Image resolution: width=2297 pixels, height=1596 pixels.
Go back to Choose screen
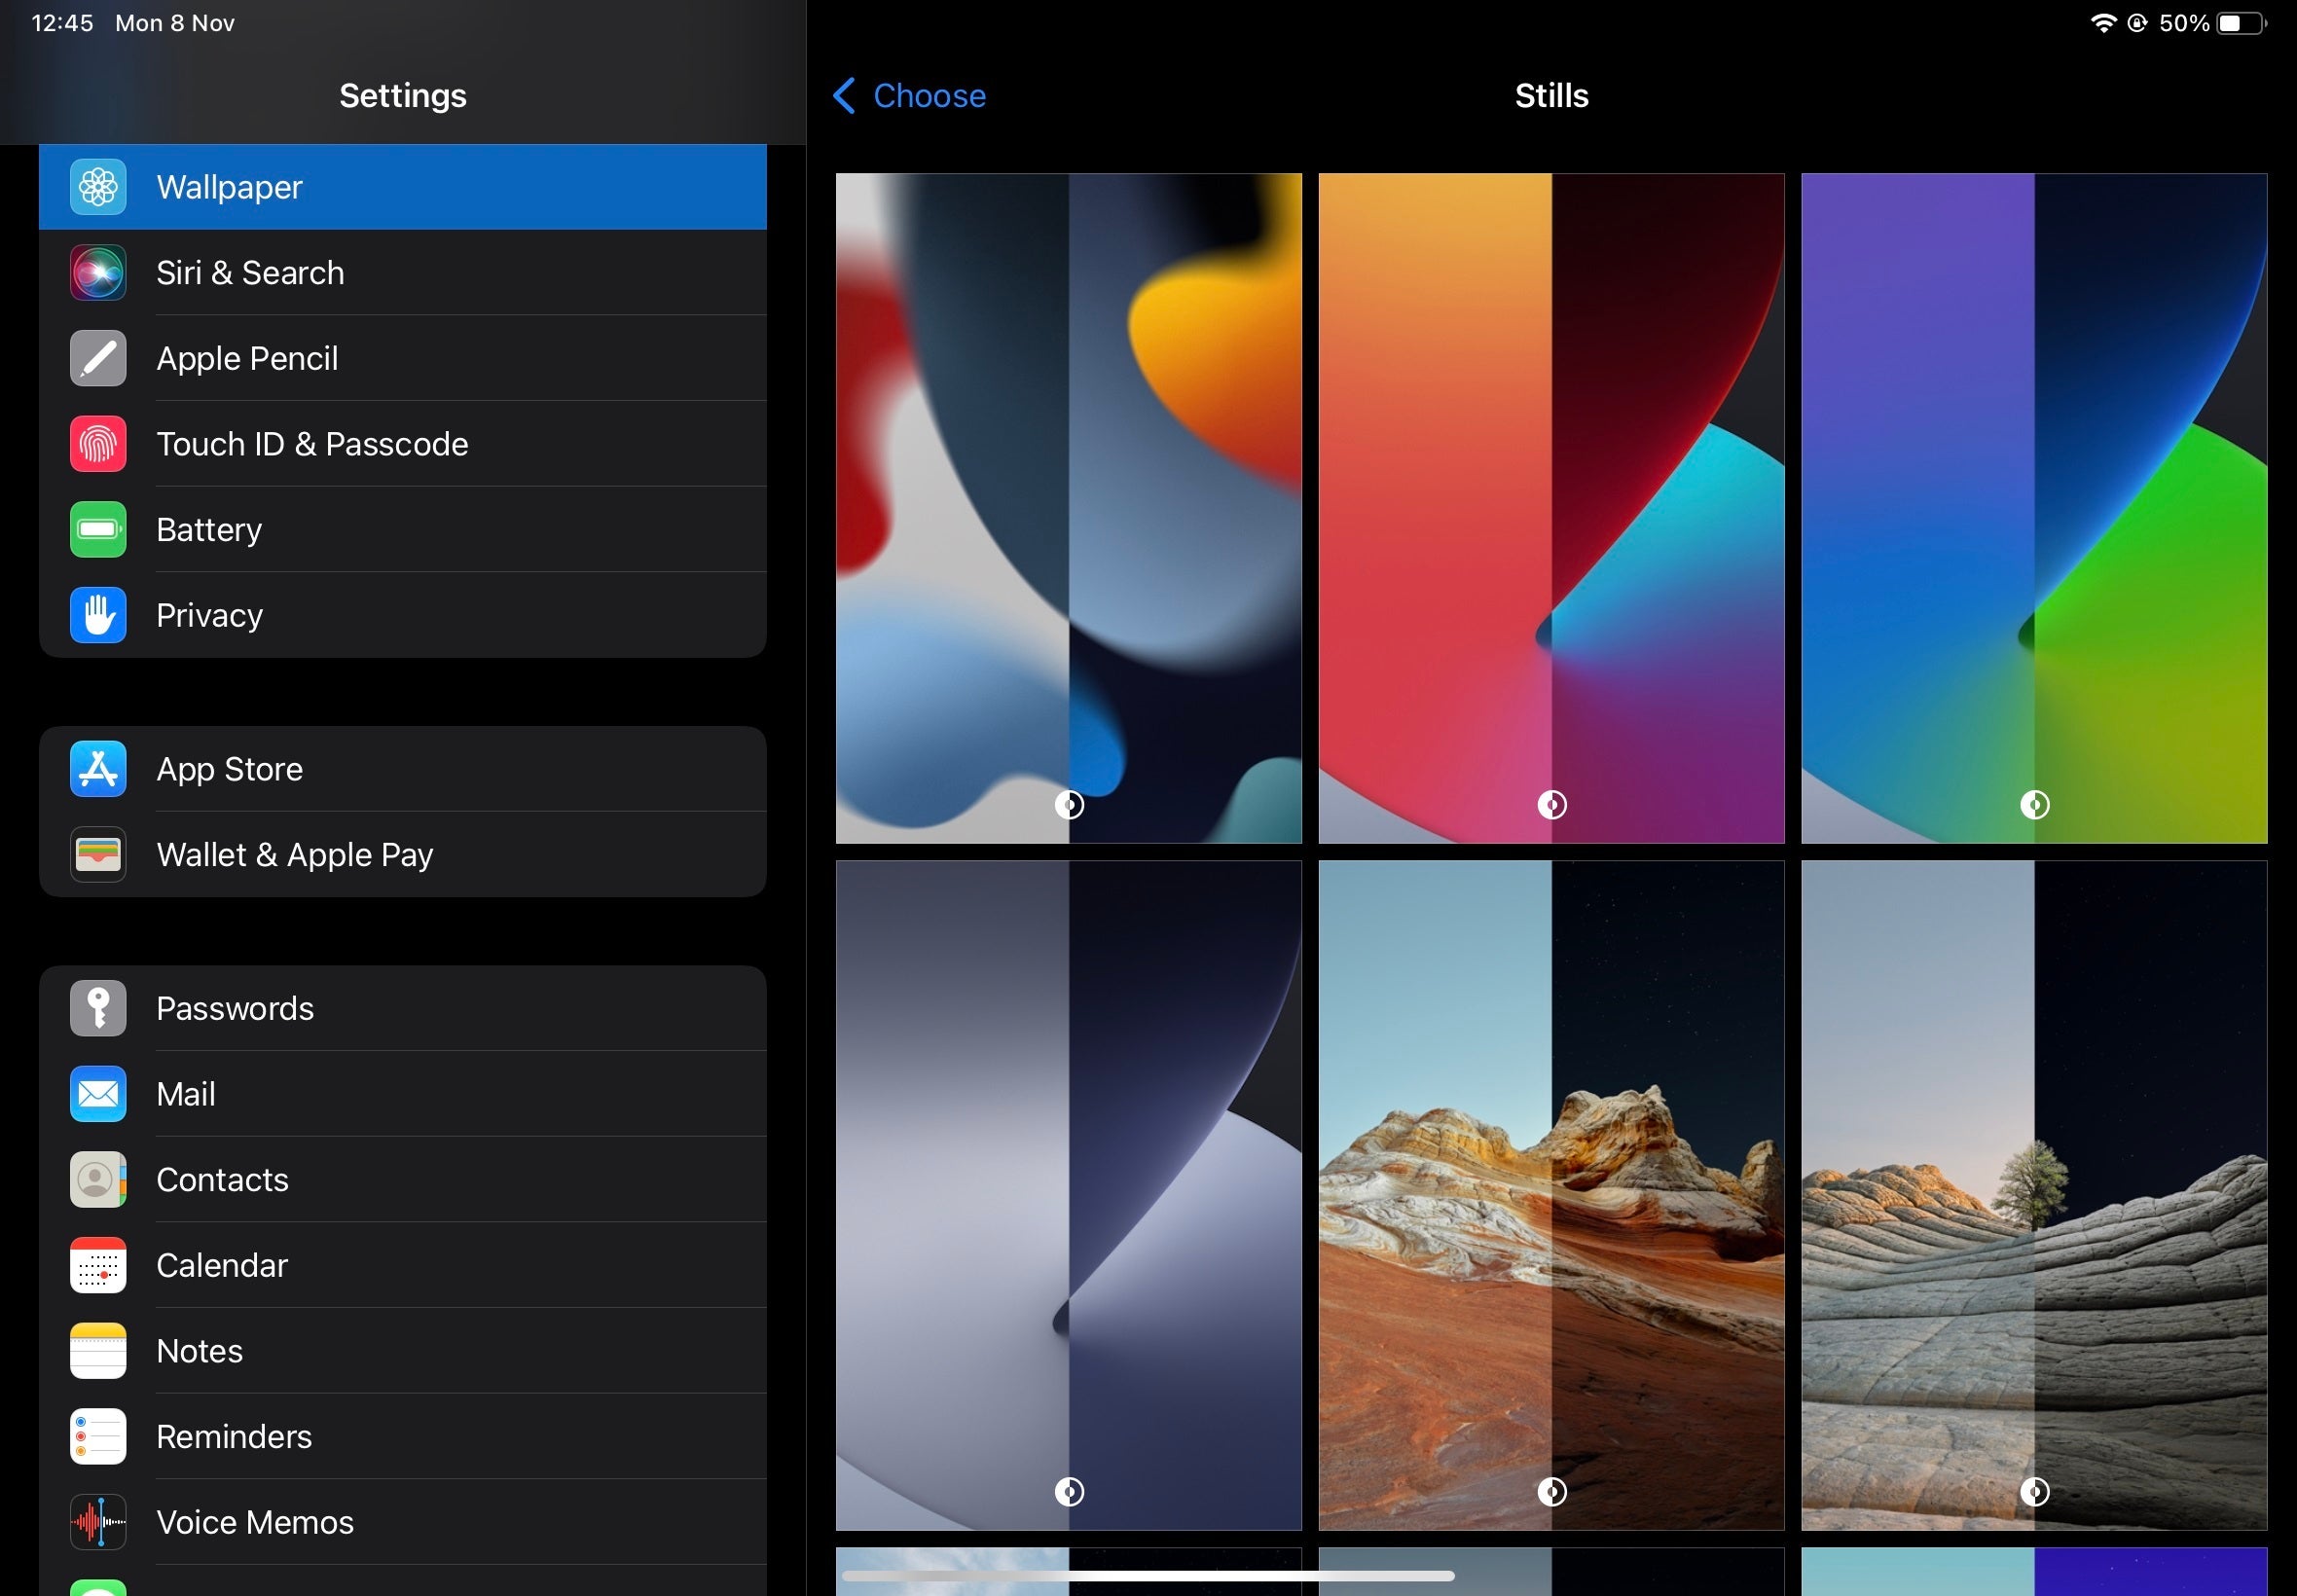909,96
